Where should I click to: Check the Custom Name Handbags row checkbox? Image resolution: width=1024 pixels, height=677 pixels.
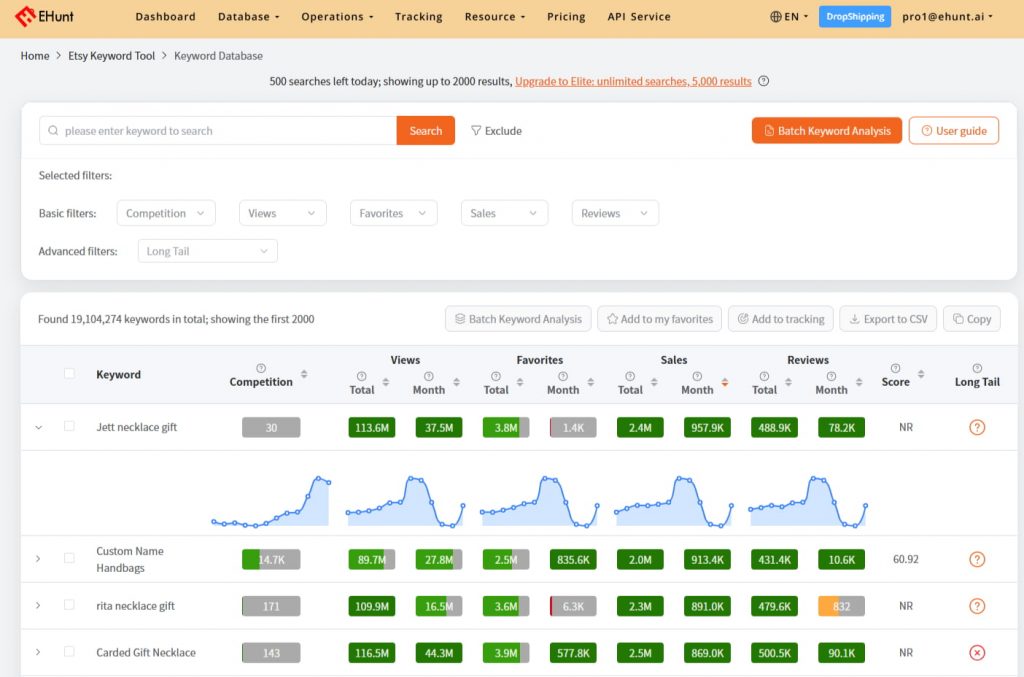click(x=69, y=558)
